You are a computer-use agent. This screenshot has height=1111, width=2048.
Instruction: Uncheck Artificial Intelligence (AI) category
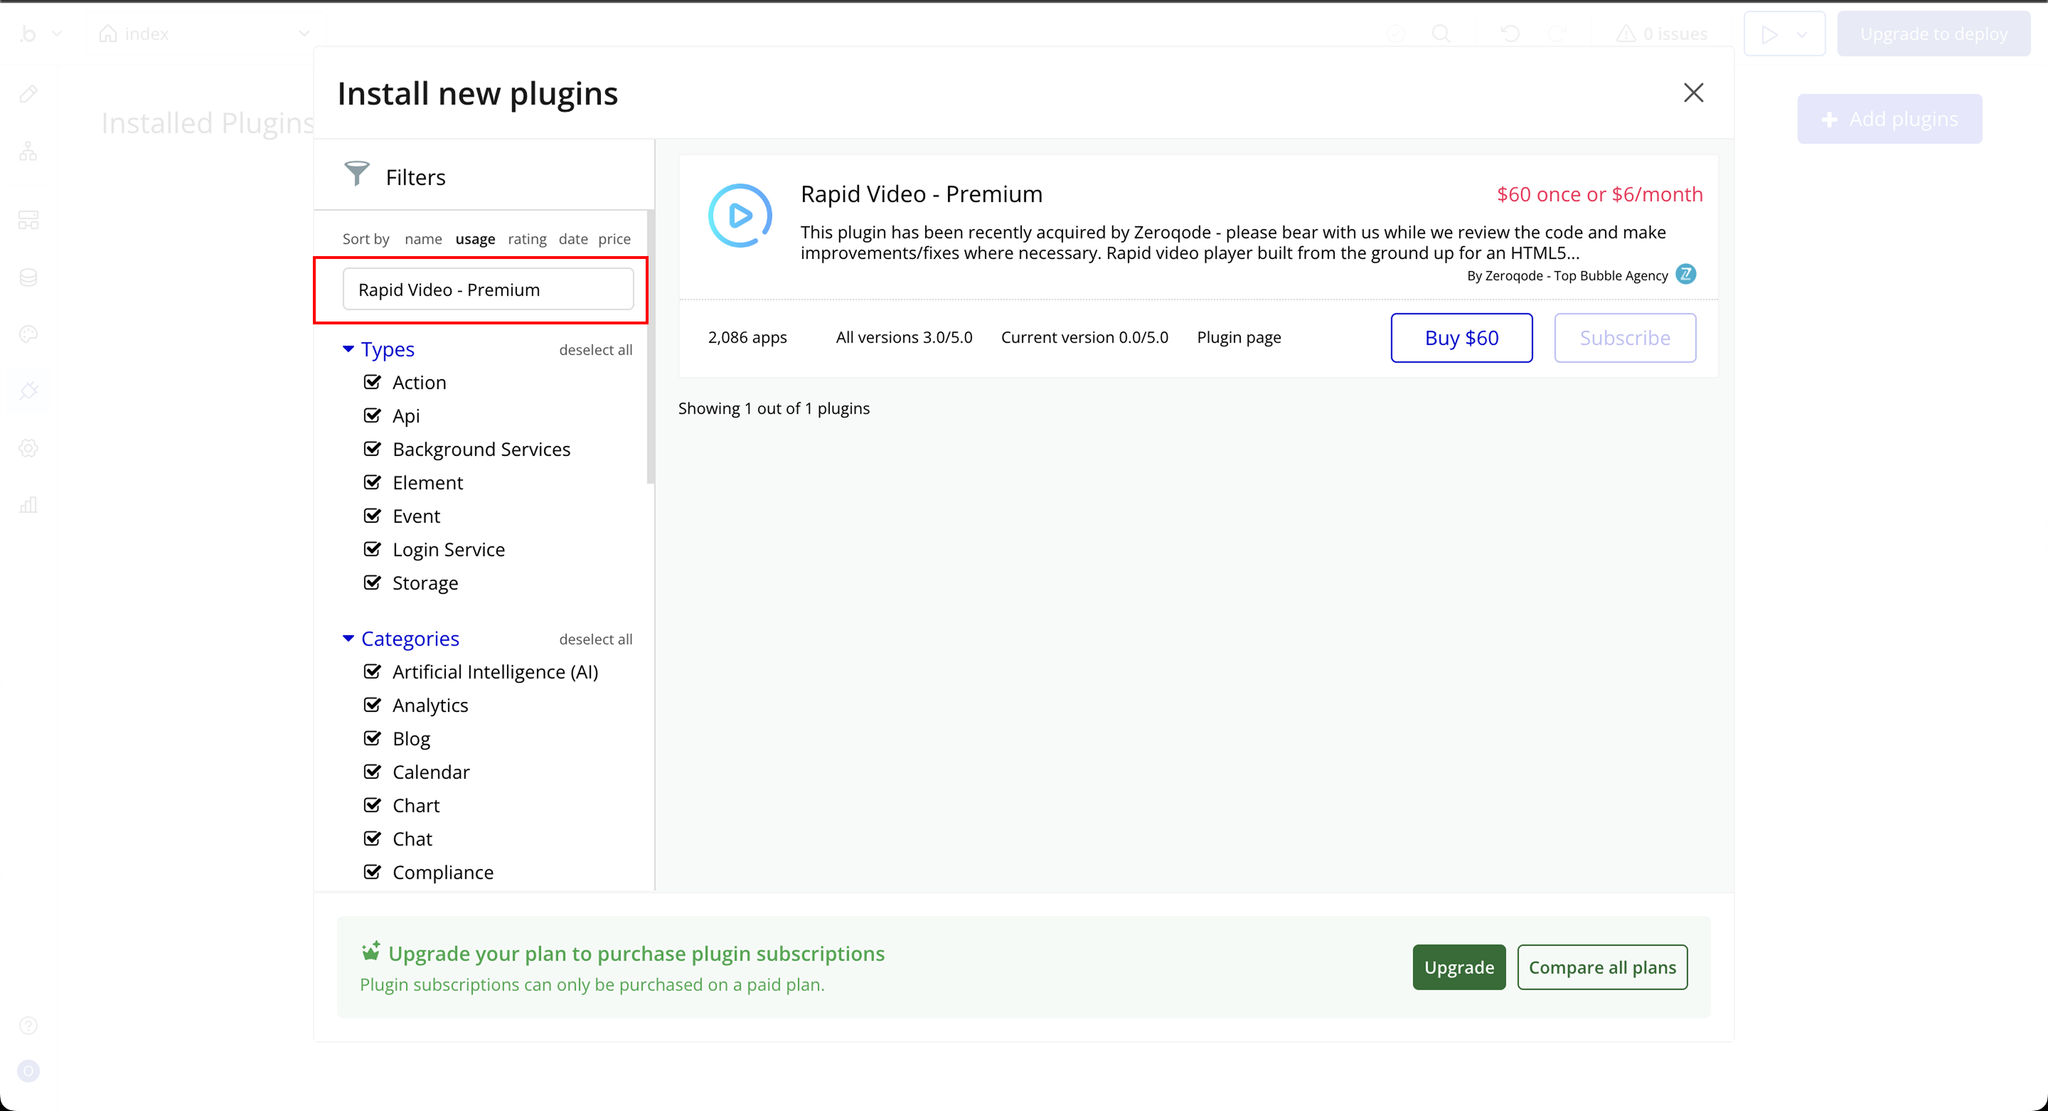point(372,671)
